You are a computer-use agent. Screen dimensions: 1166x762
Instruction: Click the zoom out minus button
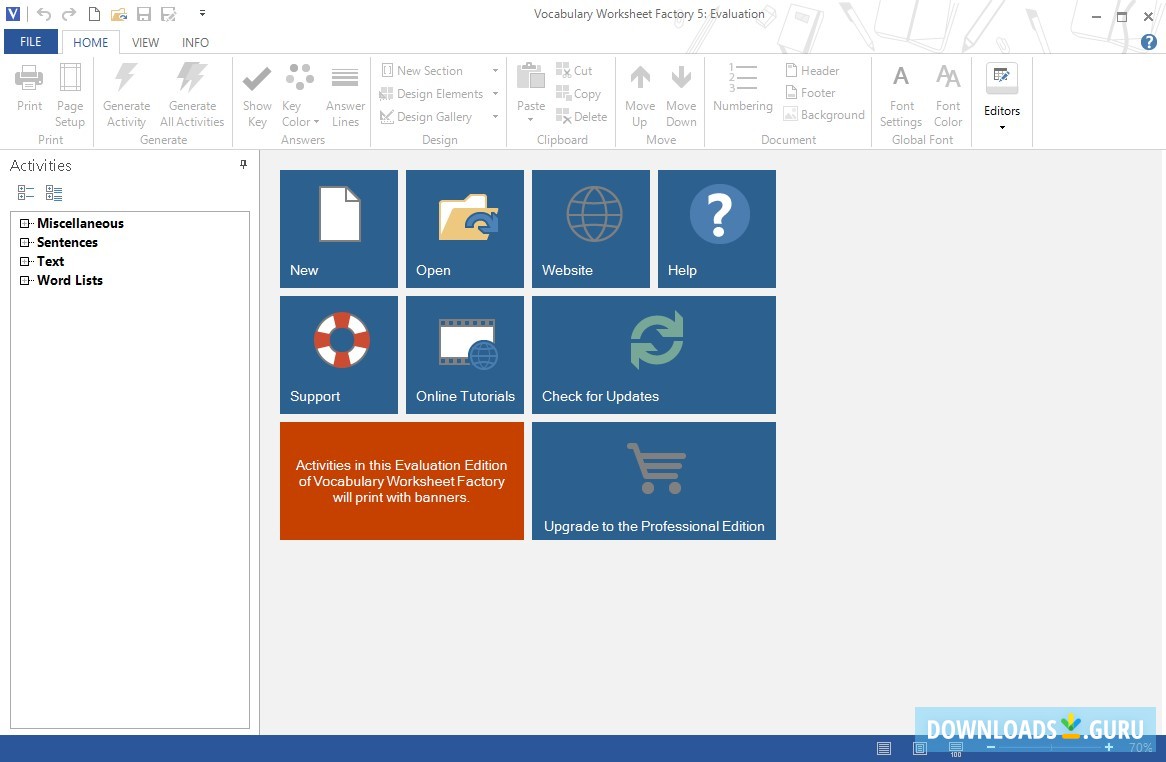point(991,747)
